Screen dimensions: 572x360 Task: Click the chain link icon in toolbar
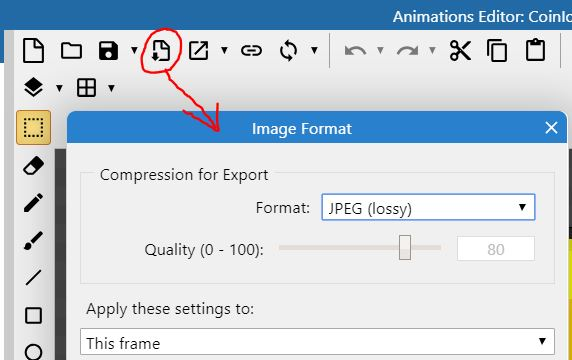click(251, 50)
